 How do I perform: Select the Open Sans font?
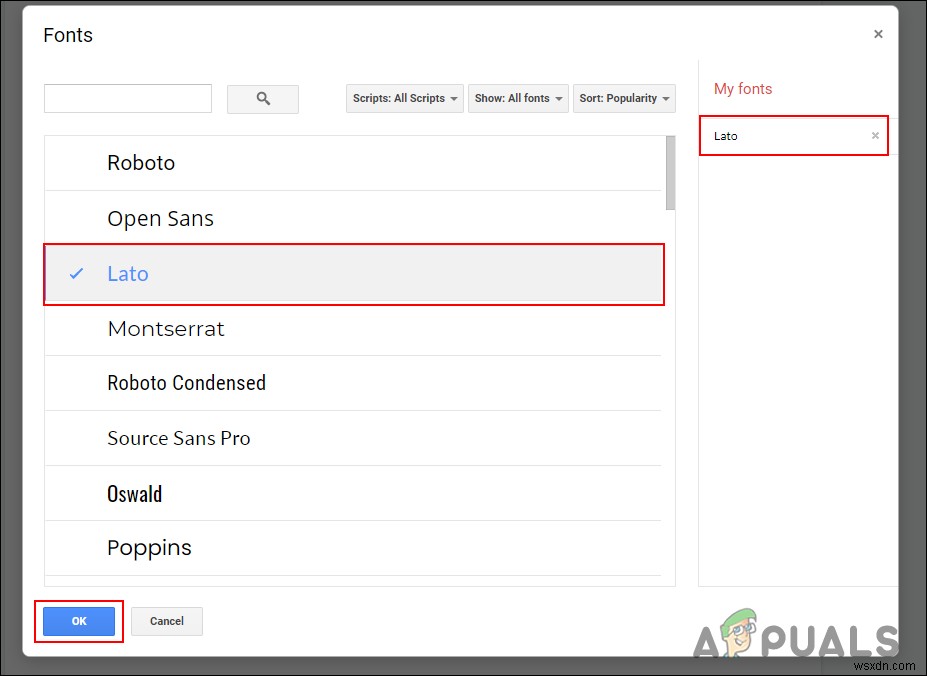click(x=160, y=219)
